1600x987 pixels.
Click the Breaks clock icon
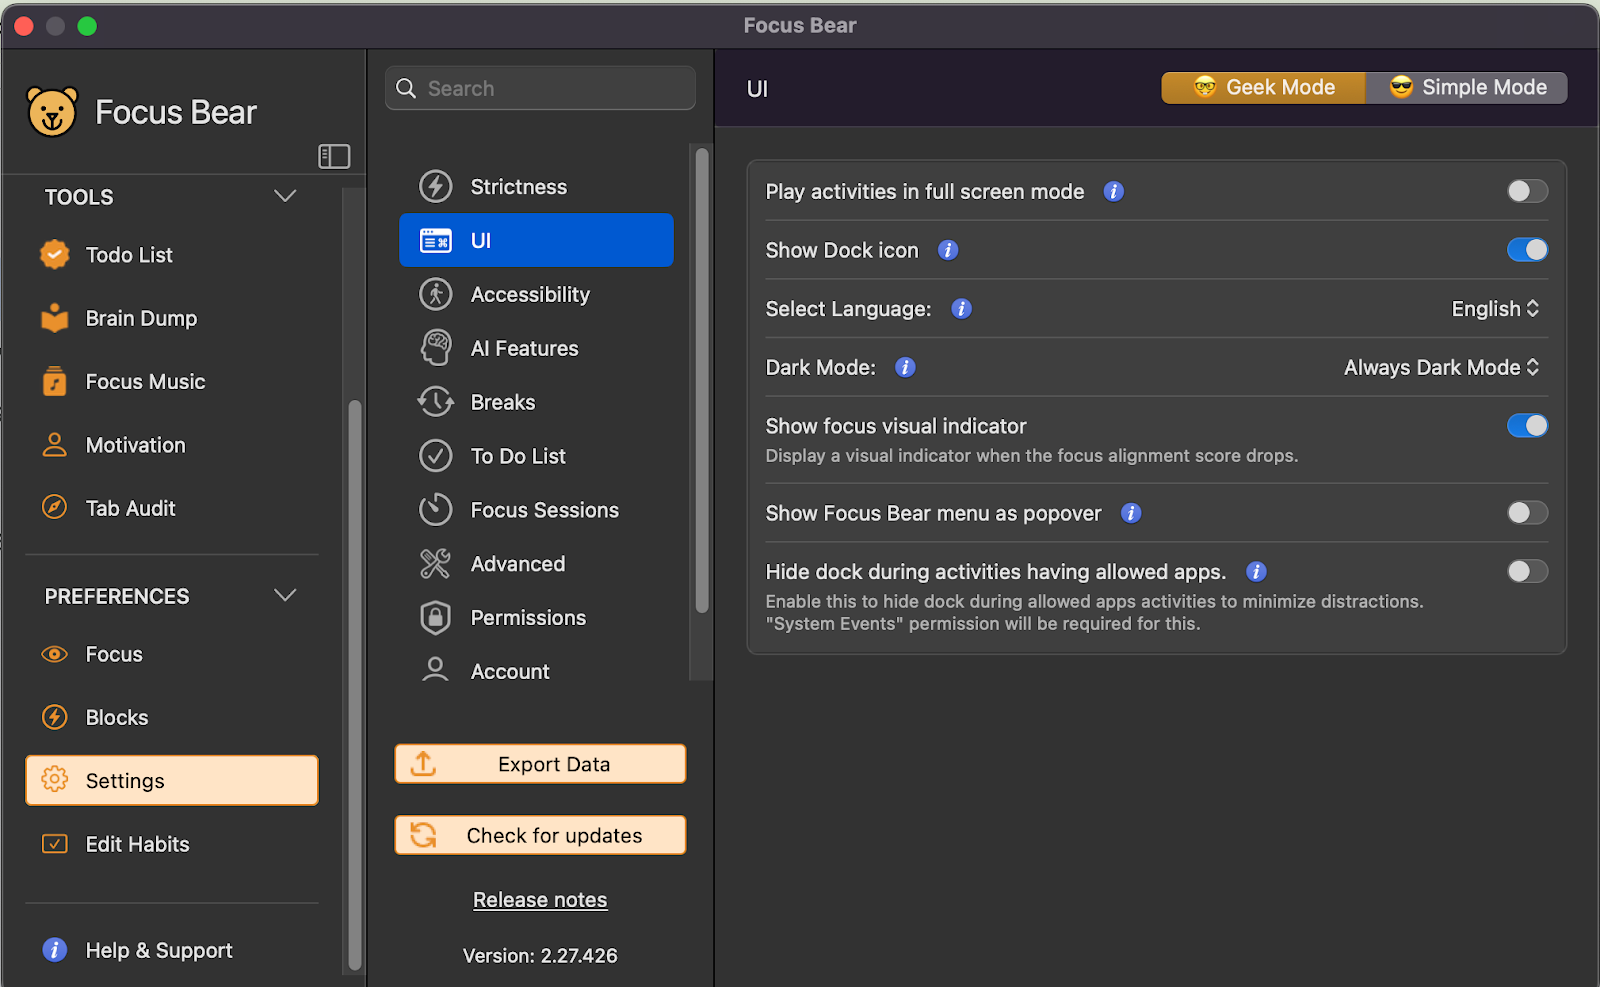click(x=435, y=402)
